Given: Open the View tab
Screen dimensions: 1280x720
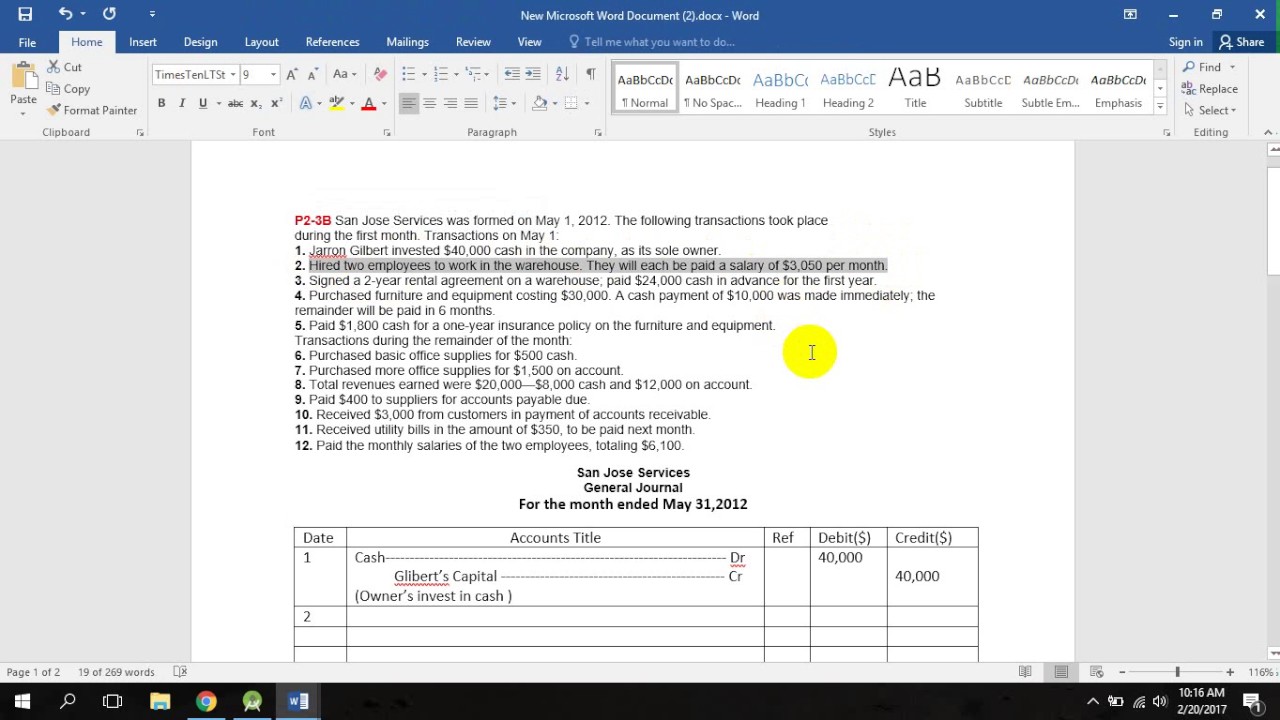Looking at the screenshot, I should (x=529, y=42).
